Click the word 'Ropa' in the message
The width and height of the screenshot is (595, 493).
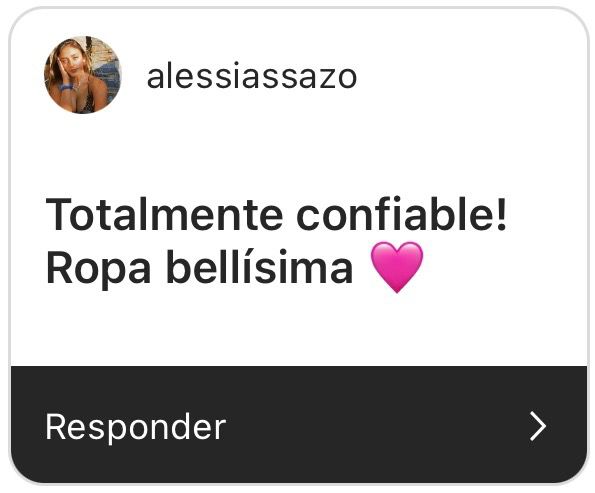(x=98, y=269)
